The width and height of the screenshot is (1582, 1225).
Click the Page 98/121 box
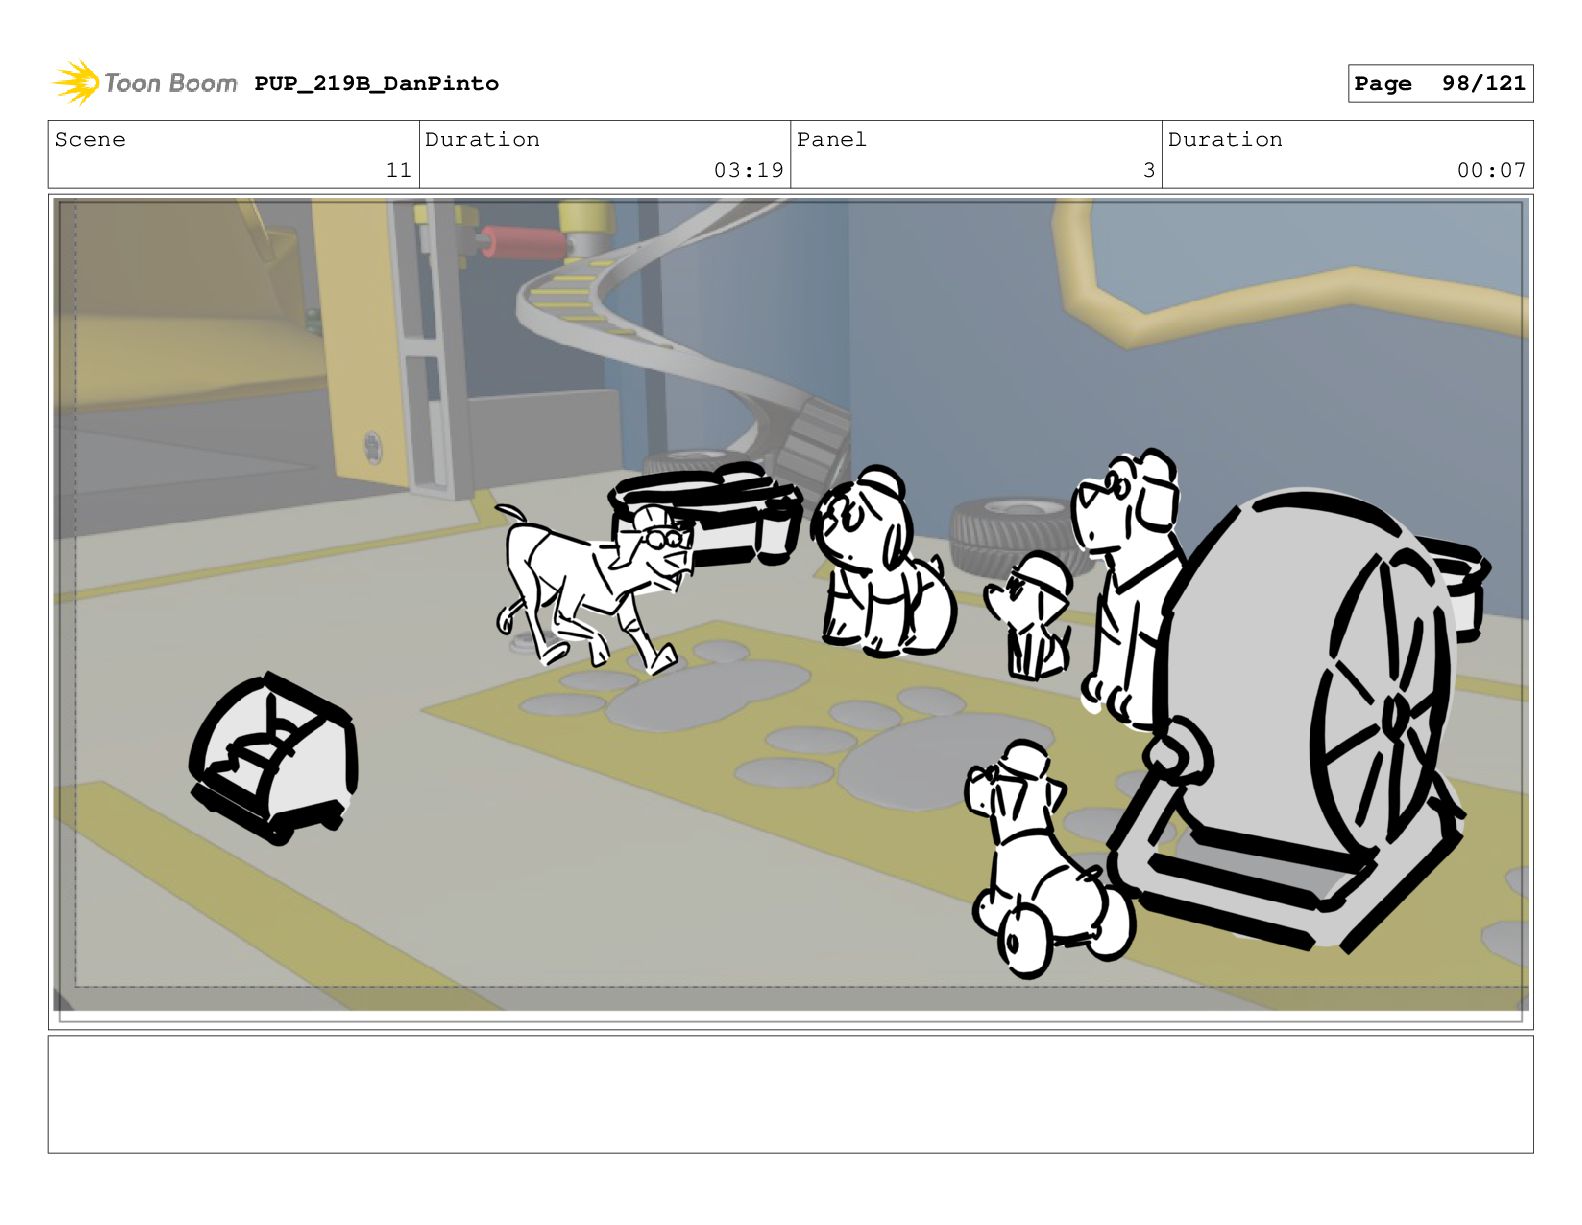(1440, 84)
